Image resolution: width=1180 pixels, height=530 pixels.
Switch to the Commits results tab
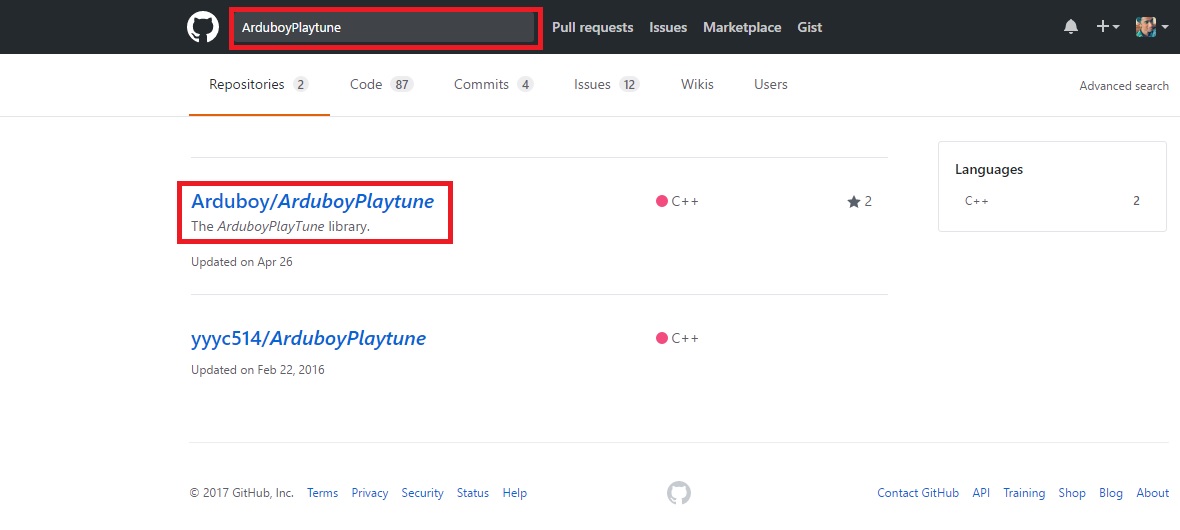(493, 85)
